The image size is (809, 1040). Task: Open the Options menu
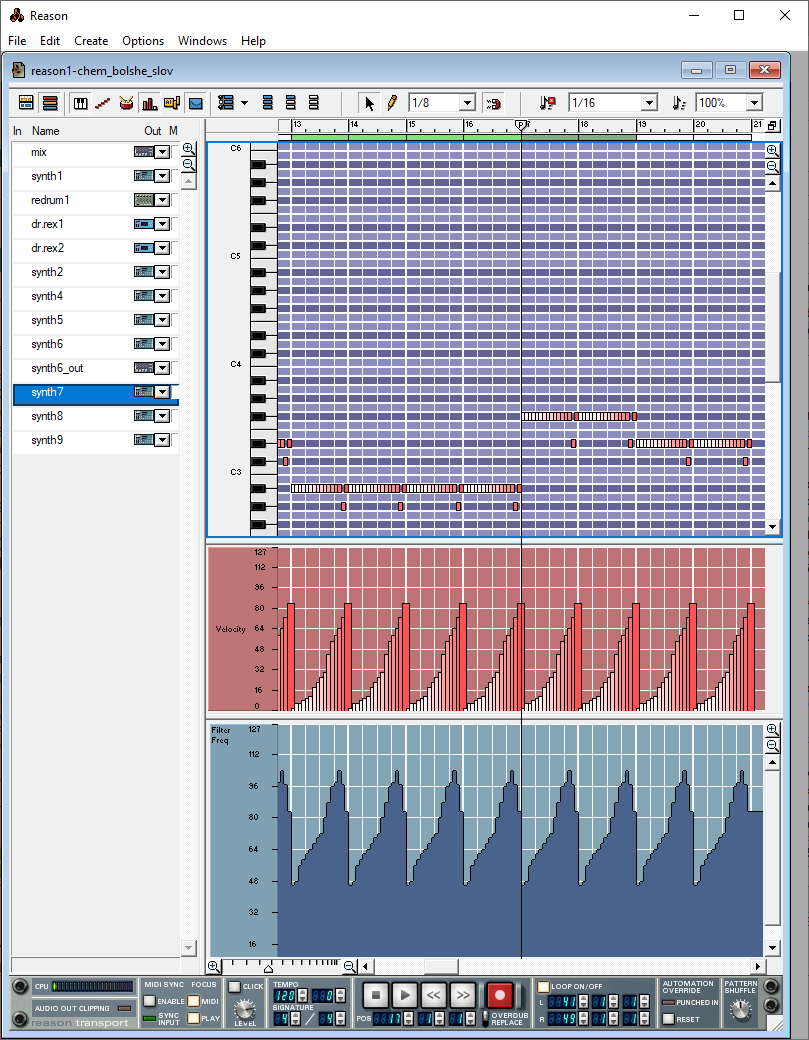143,41
